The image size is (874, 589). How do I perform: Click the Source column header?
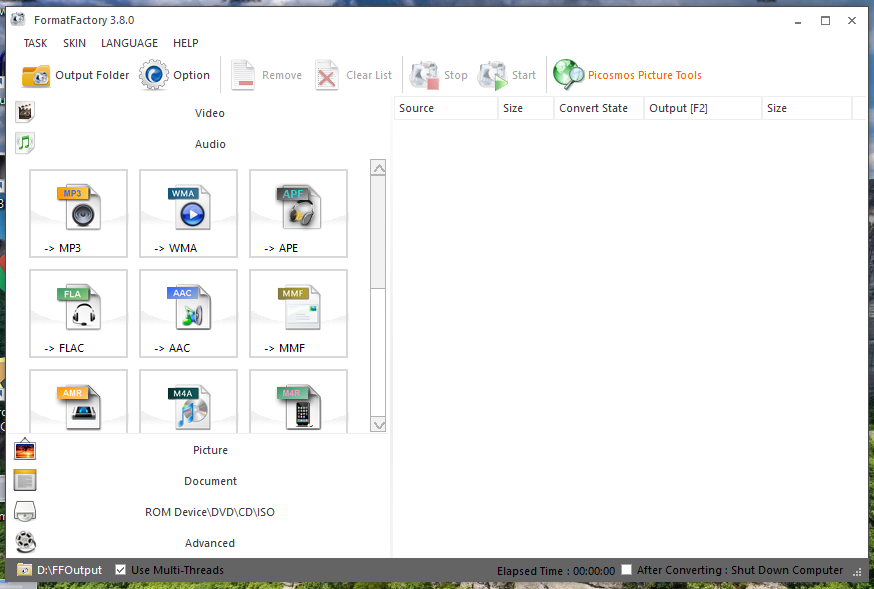[x=446, y=108]
